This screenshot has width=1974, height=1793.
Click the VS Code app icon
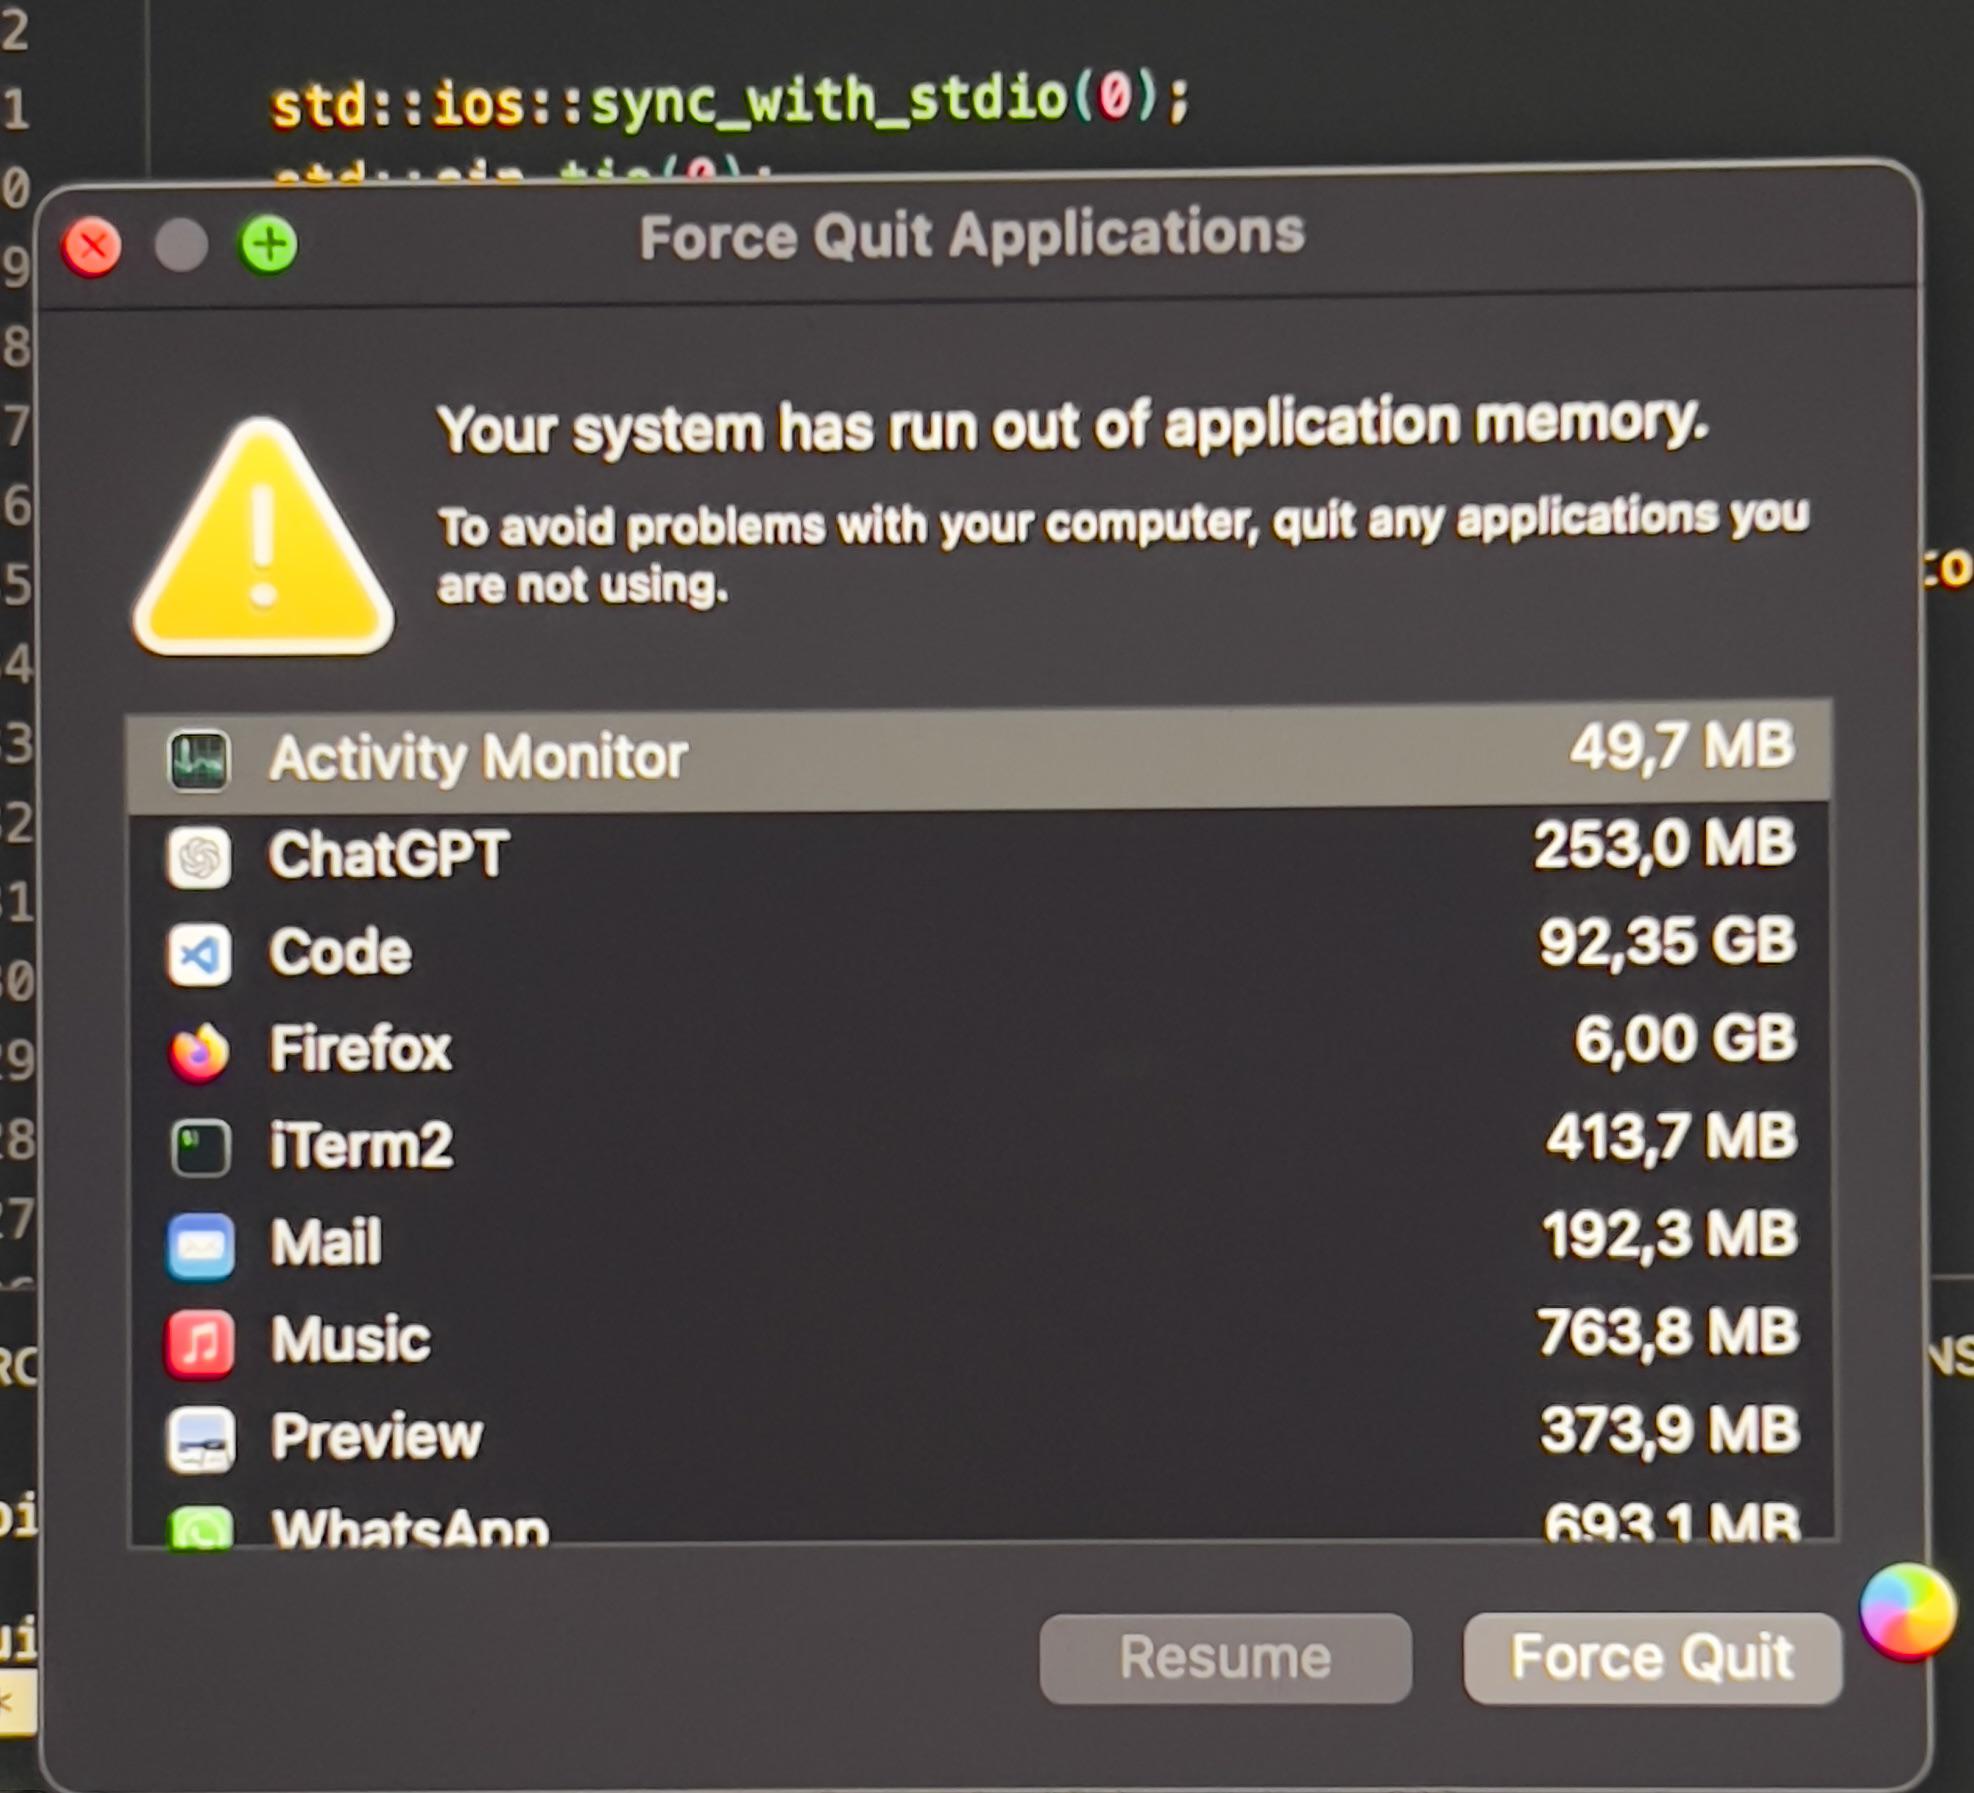[199, 955]
